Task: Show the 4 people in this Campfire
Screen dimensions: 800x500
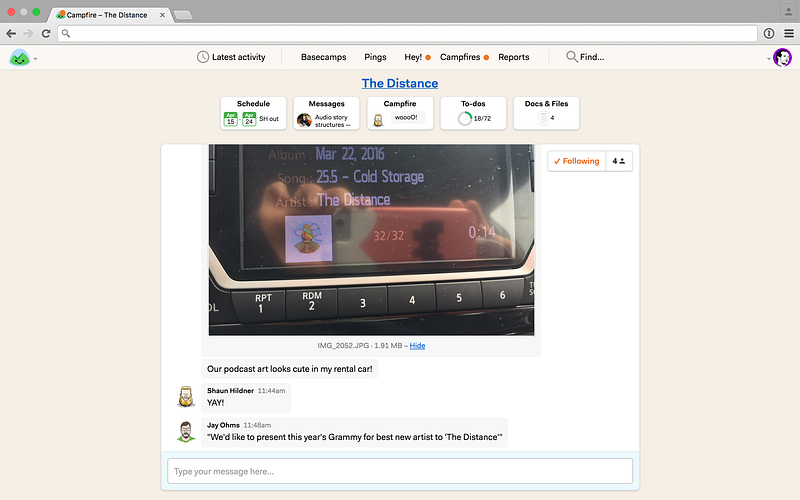Action: click(619, 161)
